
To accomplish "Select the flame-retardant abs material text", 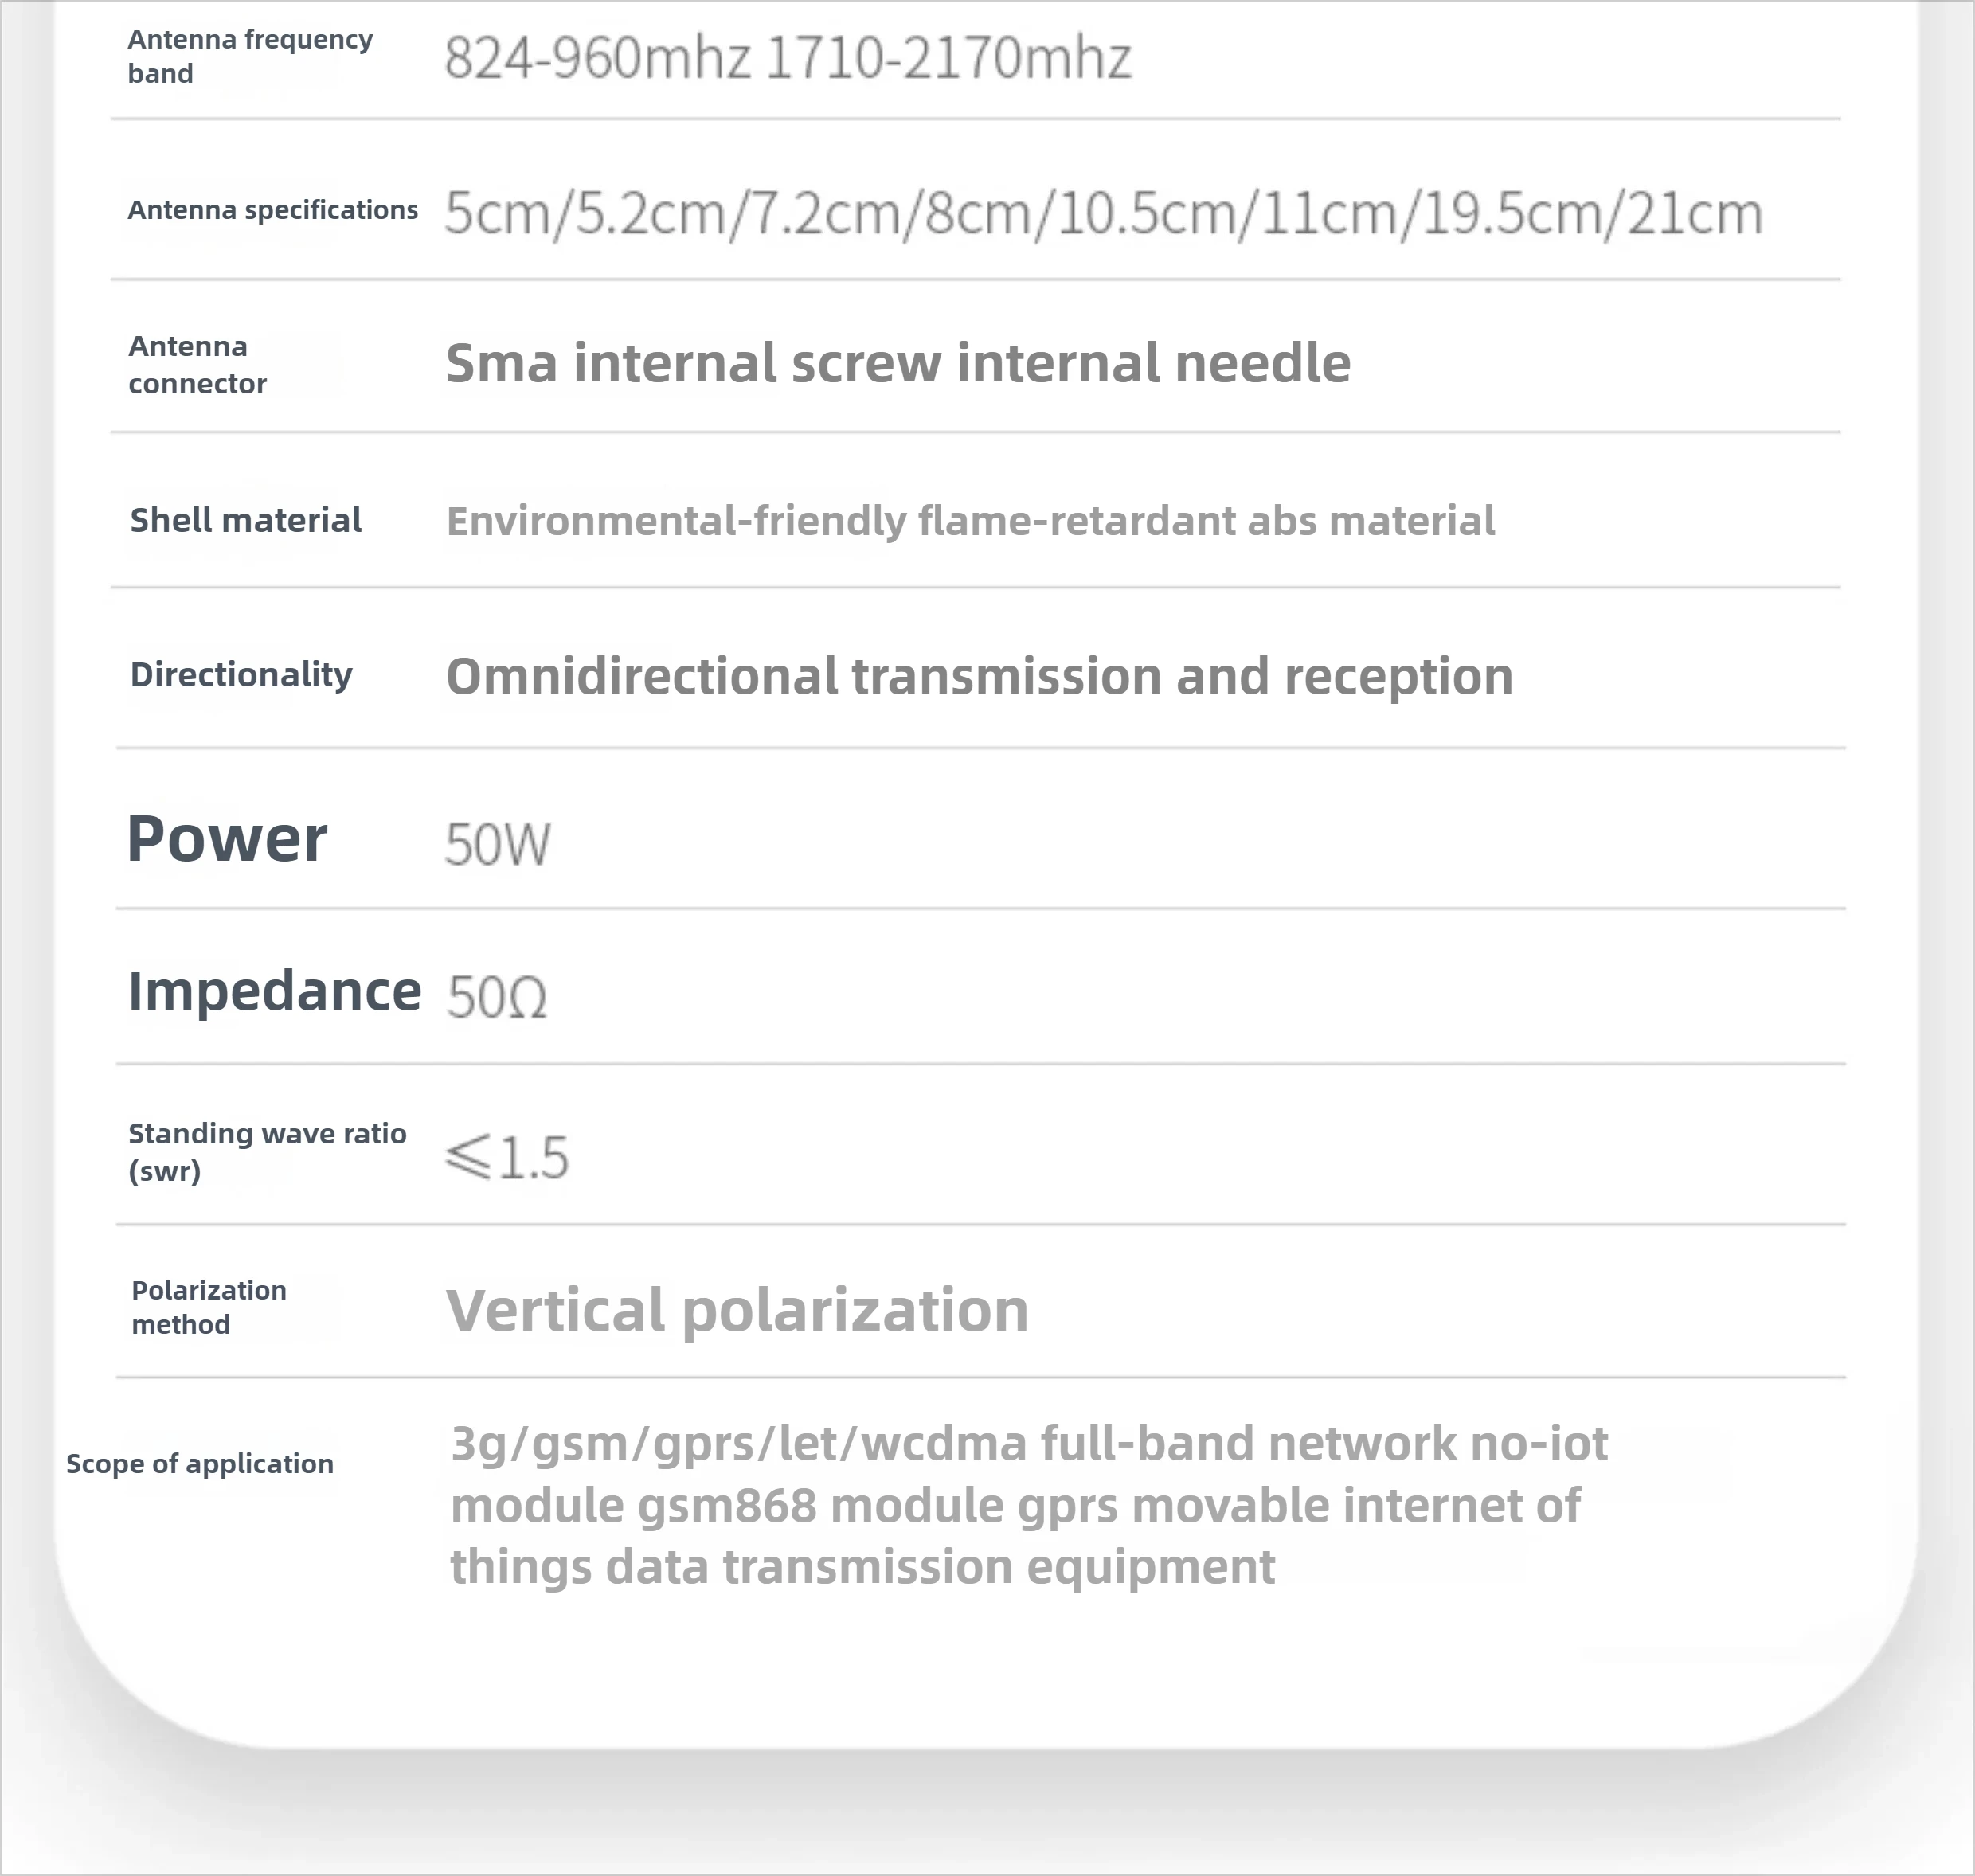I will (x=970, y=521).
